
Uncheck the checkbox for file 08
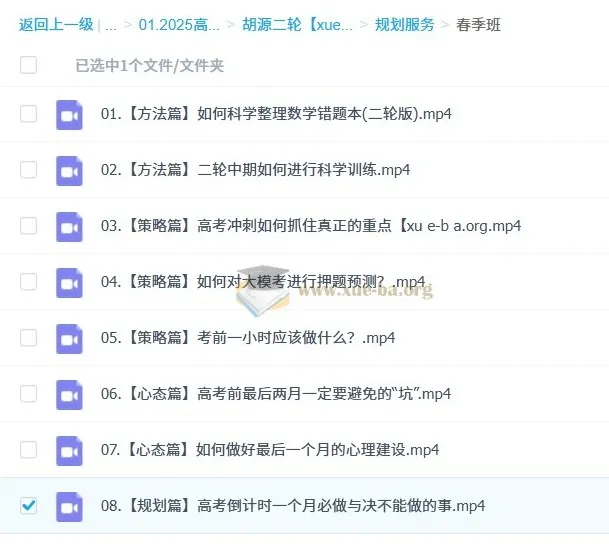click(29, 506)
